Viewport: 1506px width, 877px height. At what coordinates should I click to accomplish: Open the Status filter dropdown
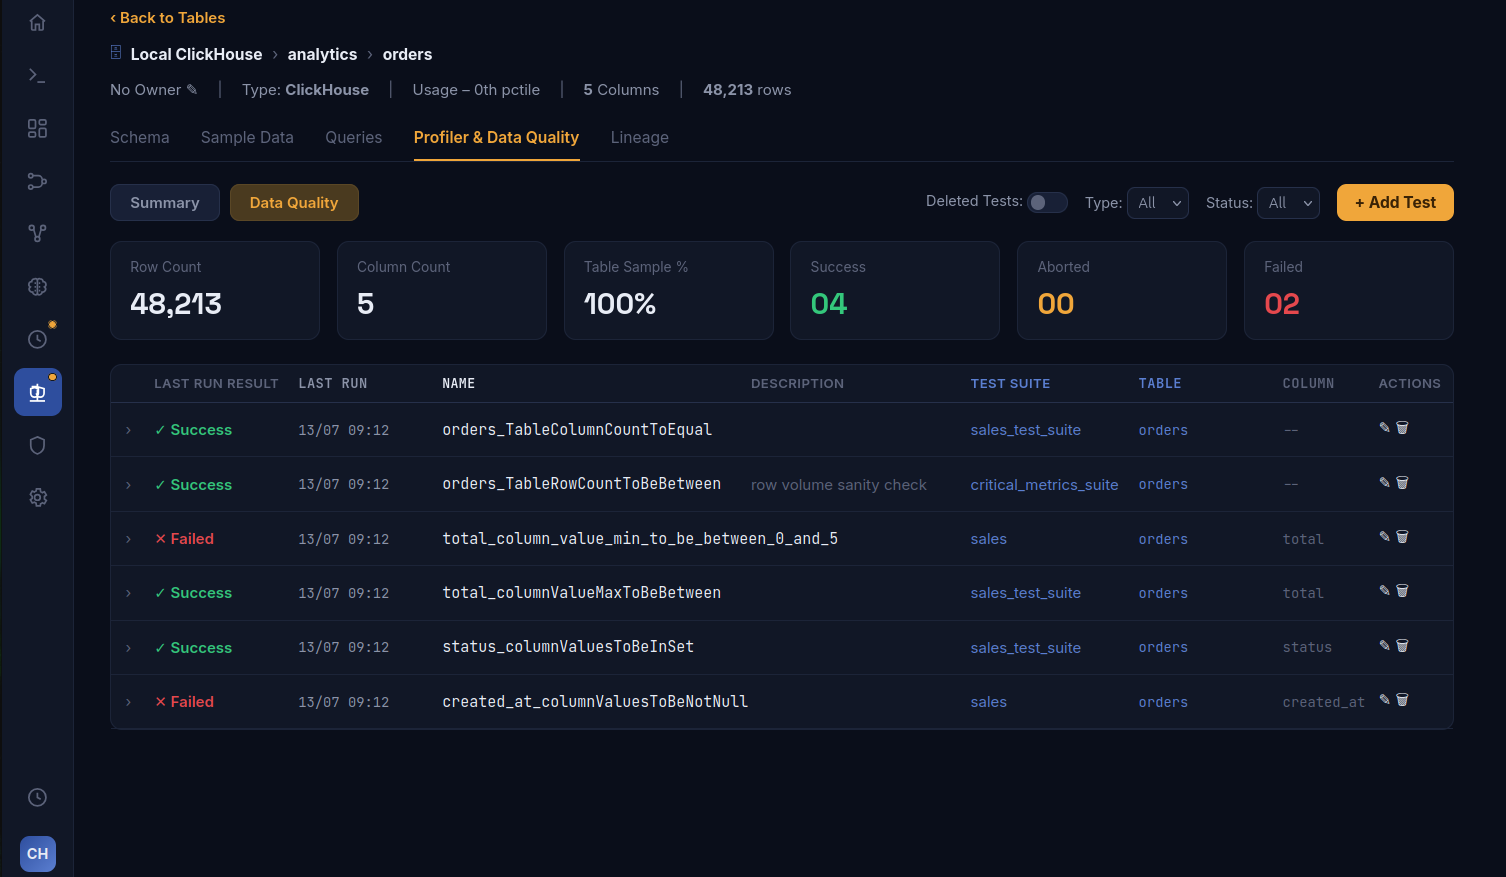click(x=1288, y=203)
